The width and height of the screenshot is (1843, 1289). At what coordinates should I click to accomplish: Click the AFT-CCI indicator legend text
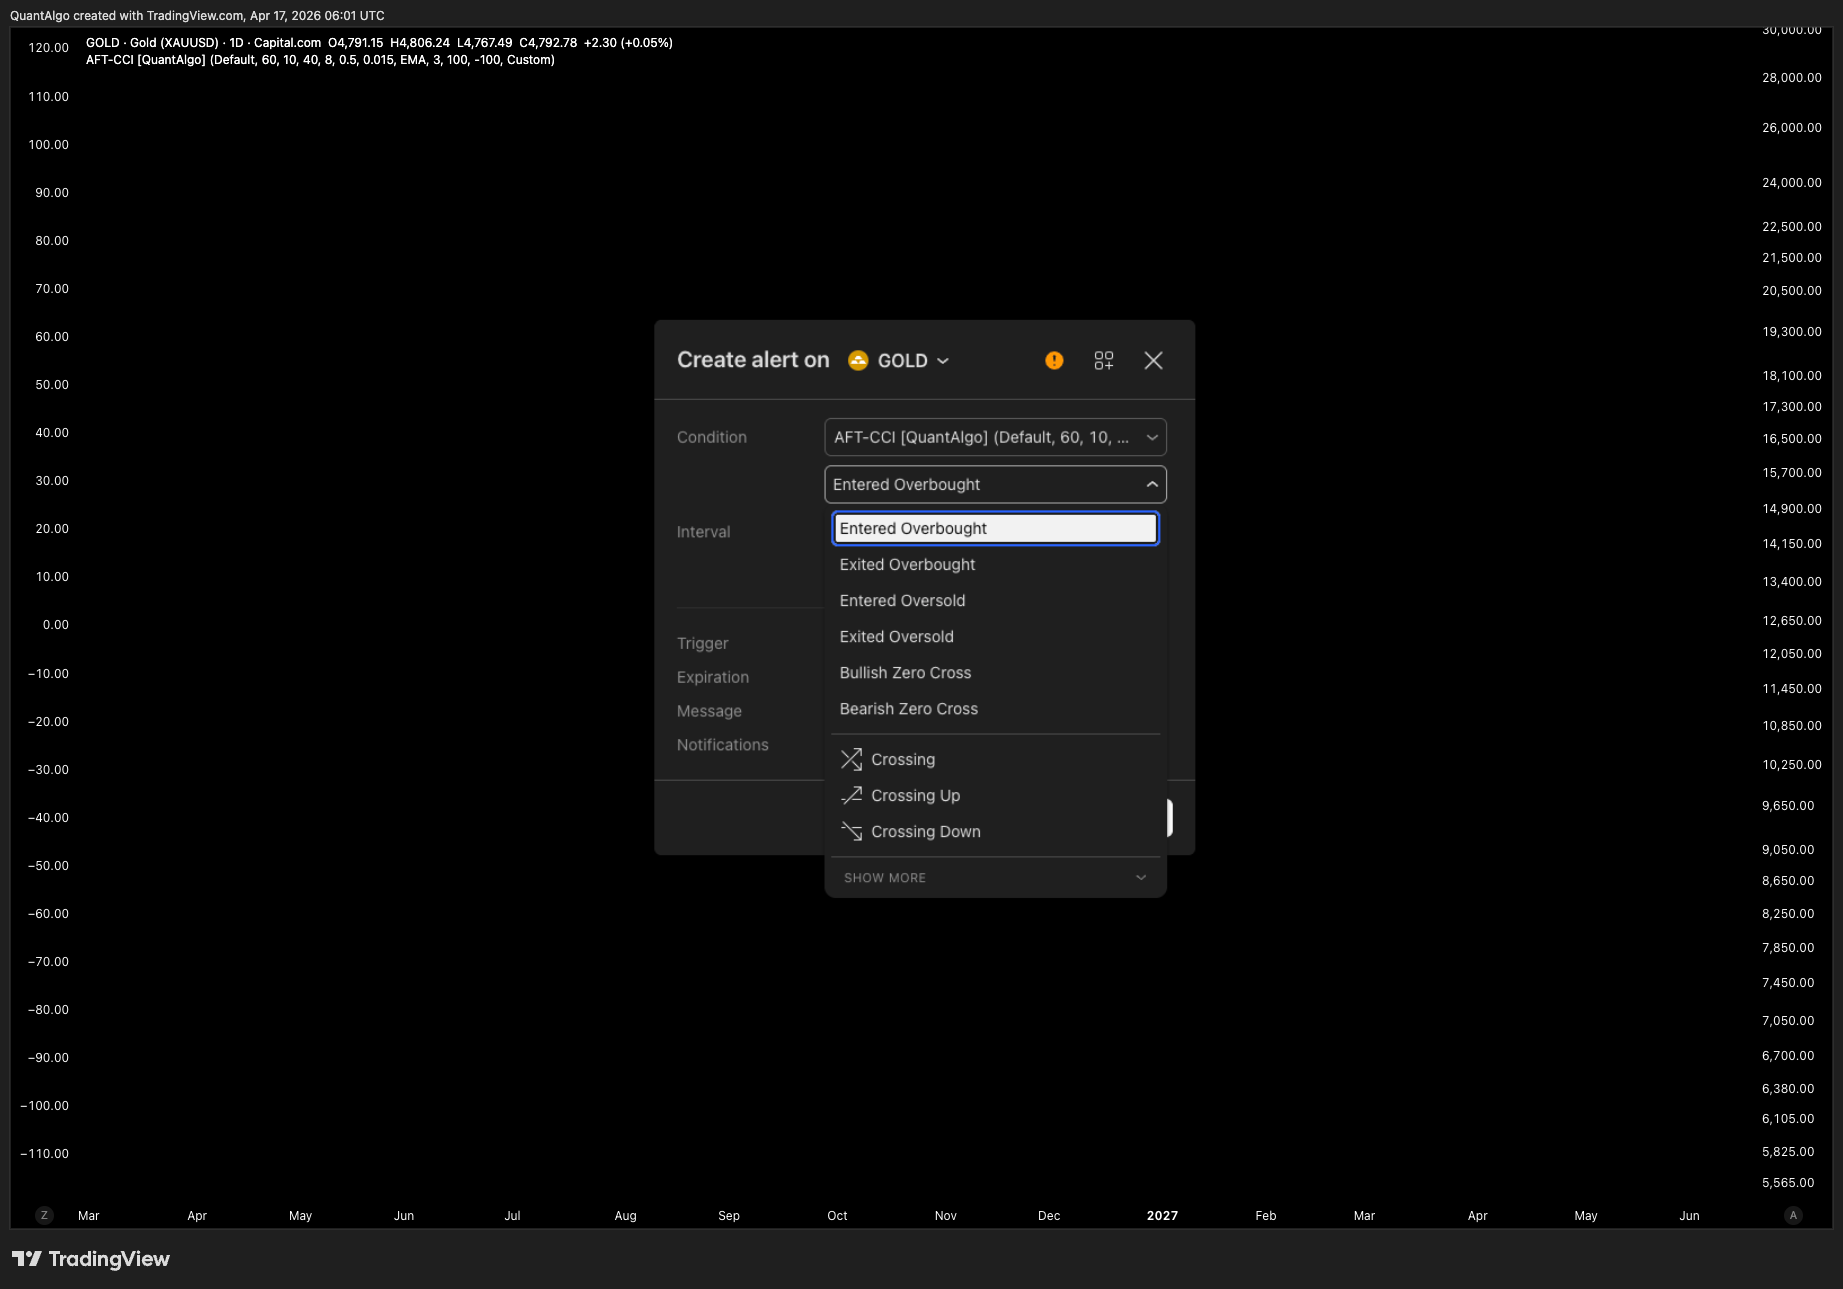(320, 60)
